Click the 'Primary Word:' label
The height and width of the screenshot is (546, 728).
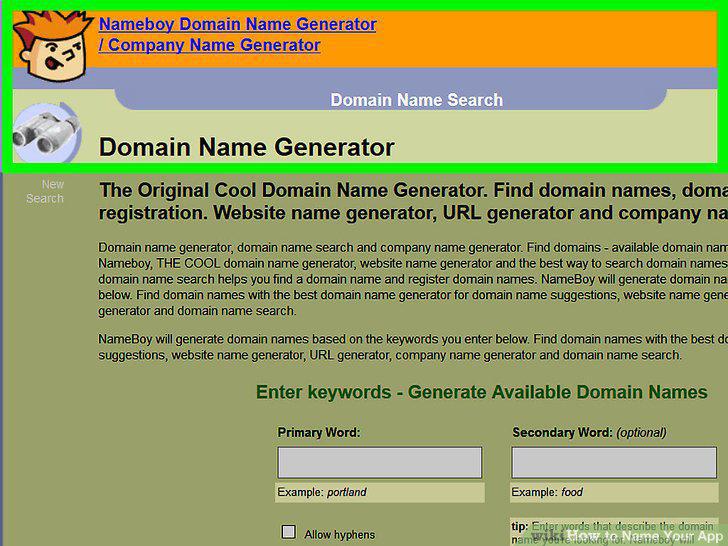pyautogui.click(x=318, y=432)
